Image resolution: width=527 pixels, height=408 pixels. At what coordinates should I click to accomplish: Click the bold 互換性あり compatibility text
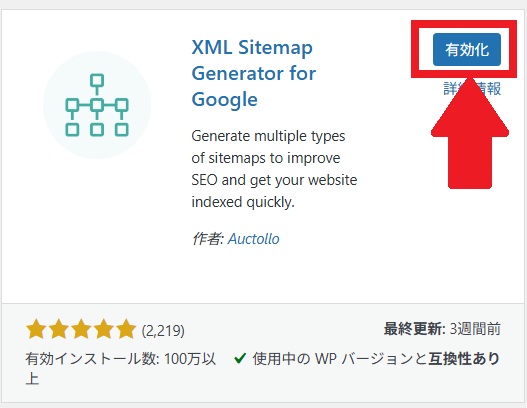point(464,359)
